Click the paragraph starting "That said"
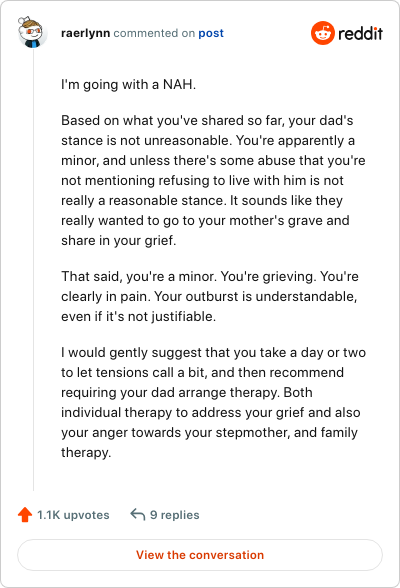The image size is (400, 588). [210, 296]
